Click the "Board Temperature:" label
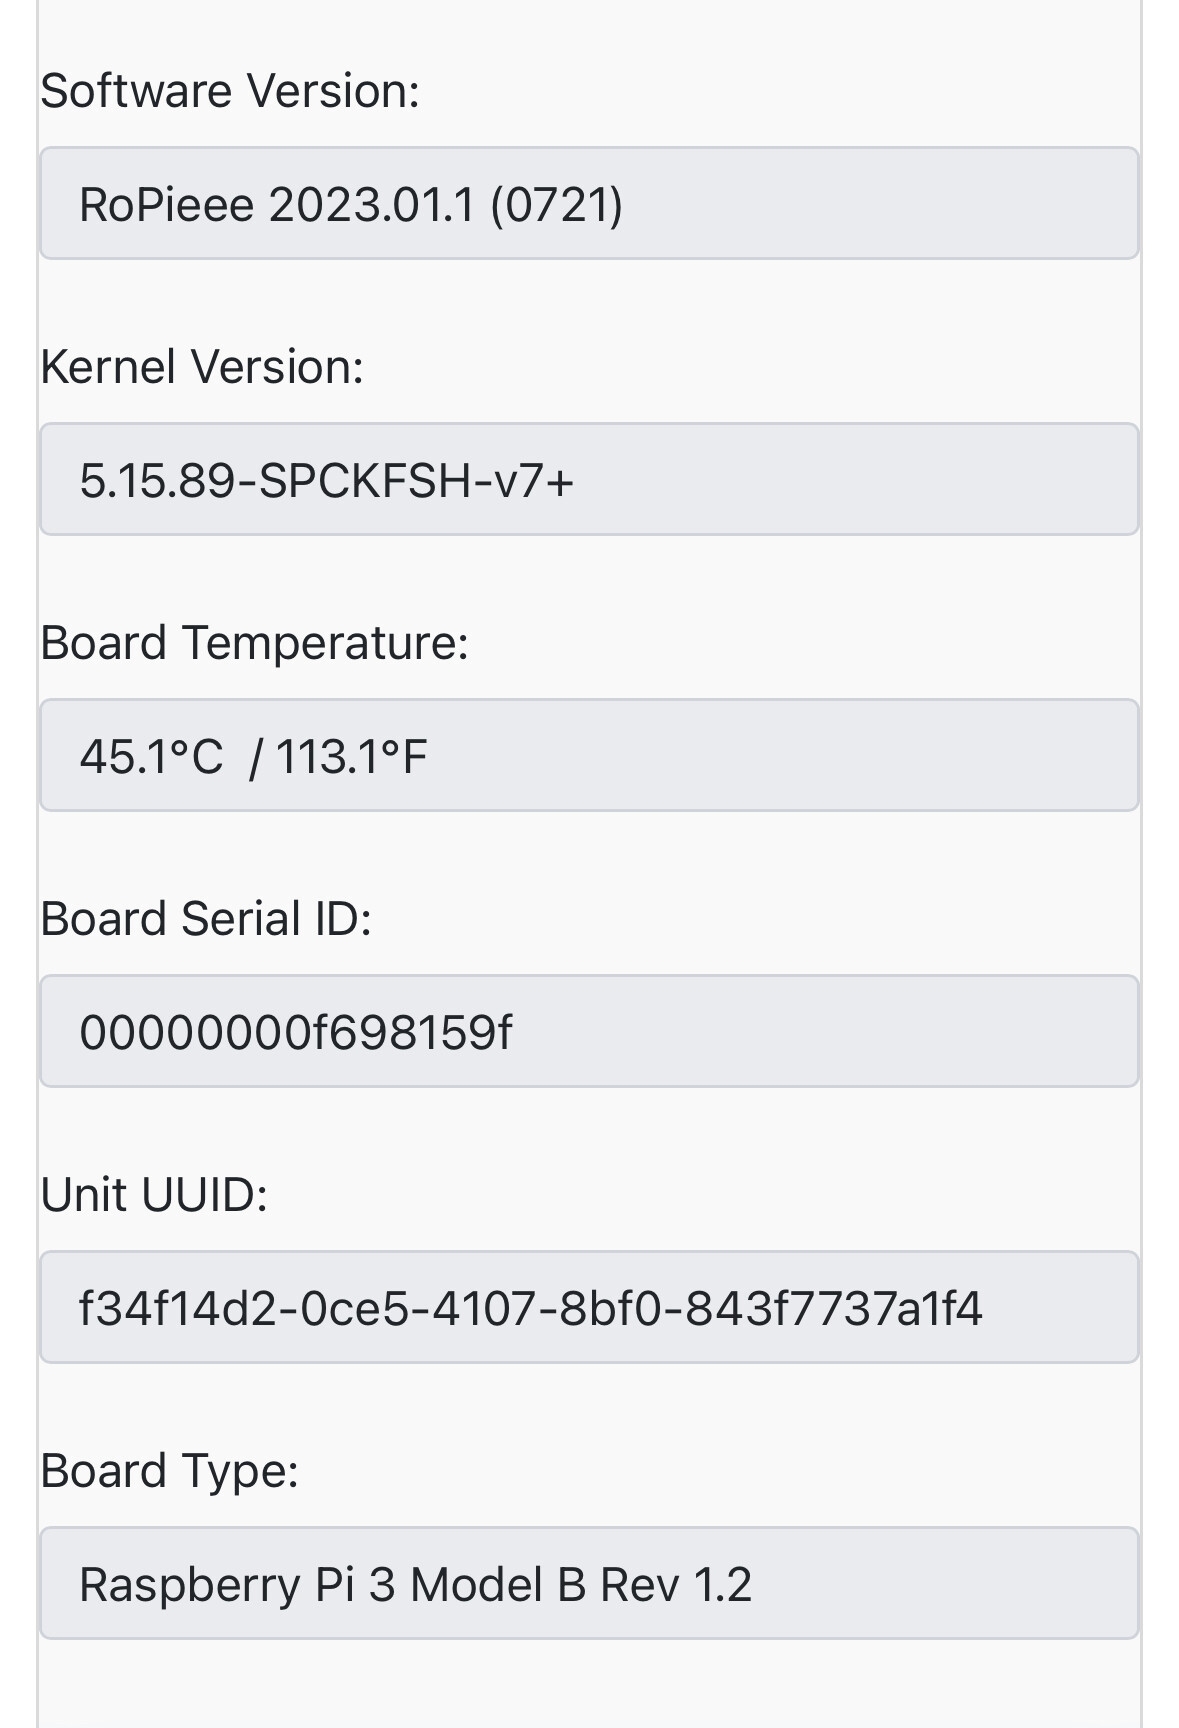1179x1728 pixels. (254, 643)
